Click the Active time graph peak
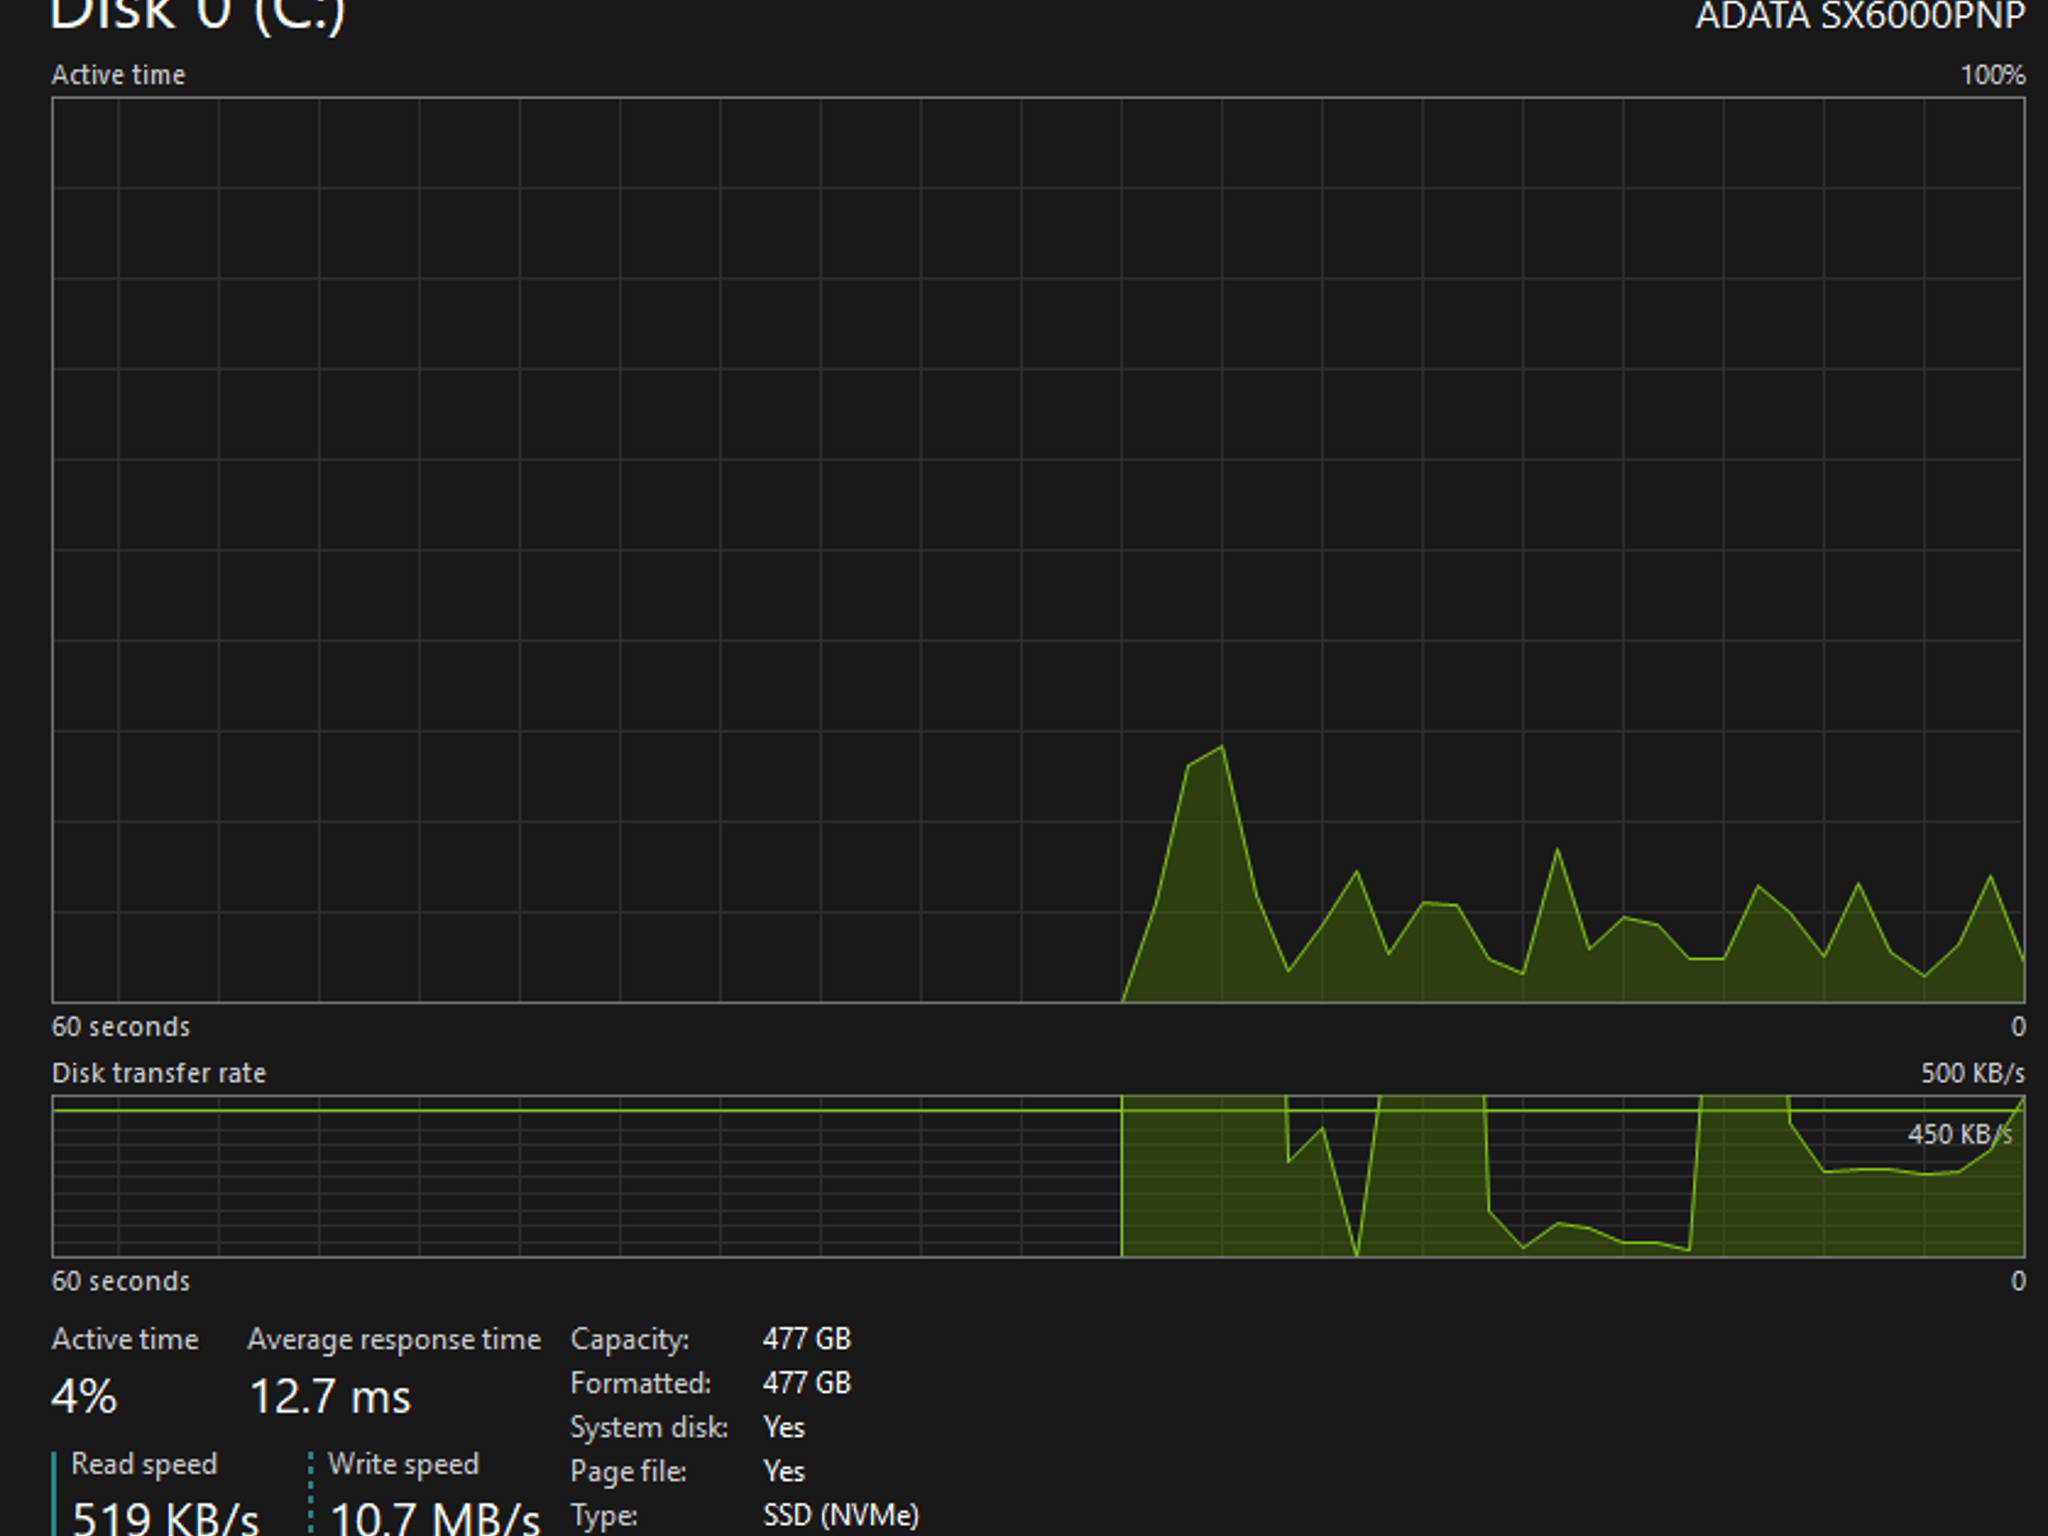Screen dimensions: 2048x1536 pos(1221,748)
